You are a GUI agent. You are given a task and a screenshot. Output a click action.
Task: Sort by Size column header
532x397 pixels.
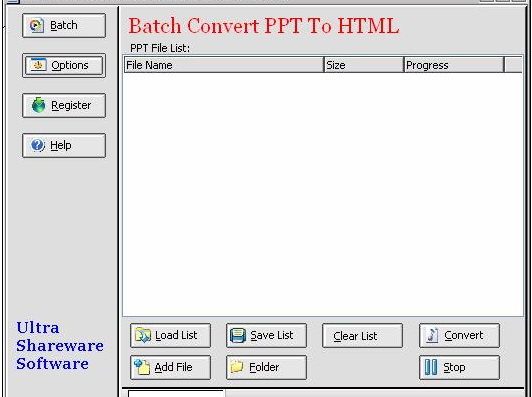pyautogui.click(x=364, y=65)
